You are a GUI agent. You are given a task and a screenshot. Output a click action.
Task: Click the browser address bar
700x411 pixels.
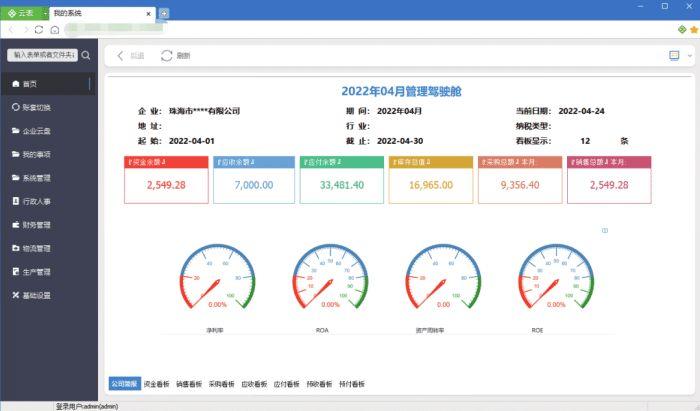[x=114, y=29]
